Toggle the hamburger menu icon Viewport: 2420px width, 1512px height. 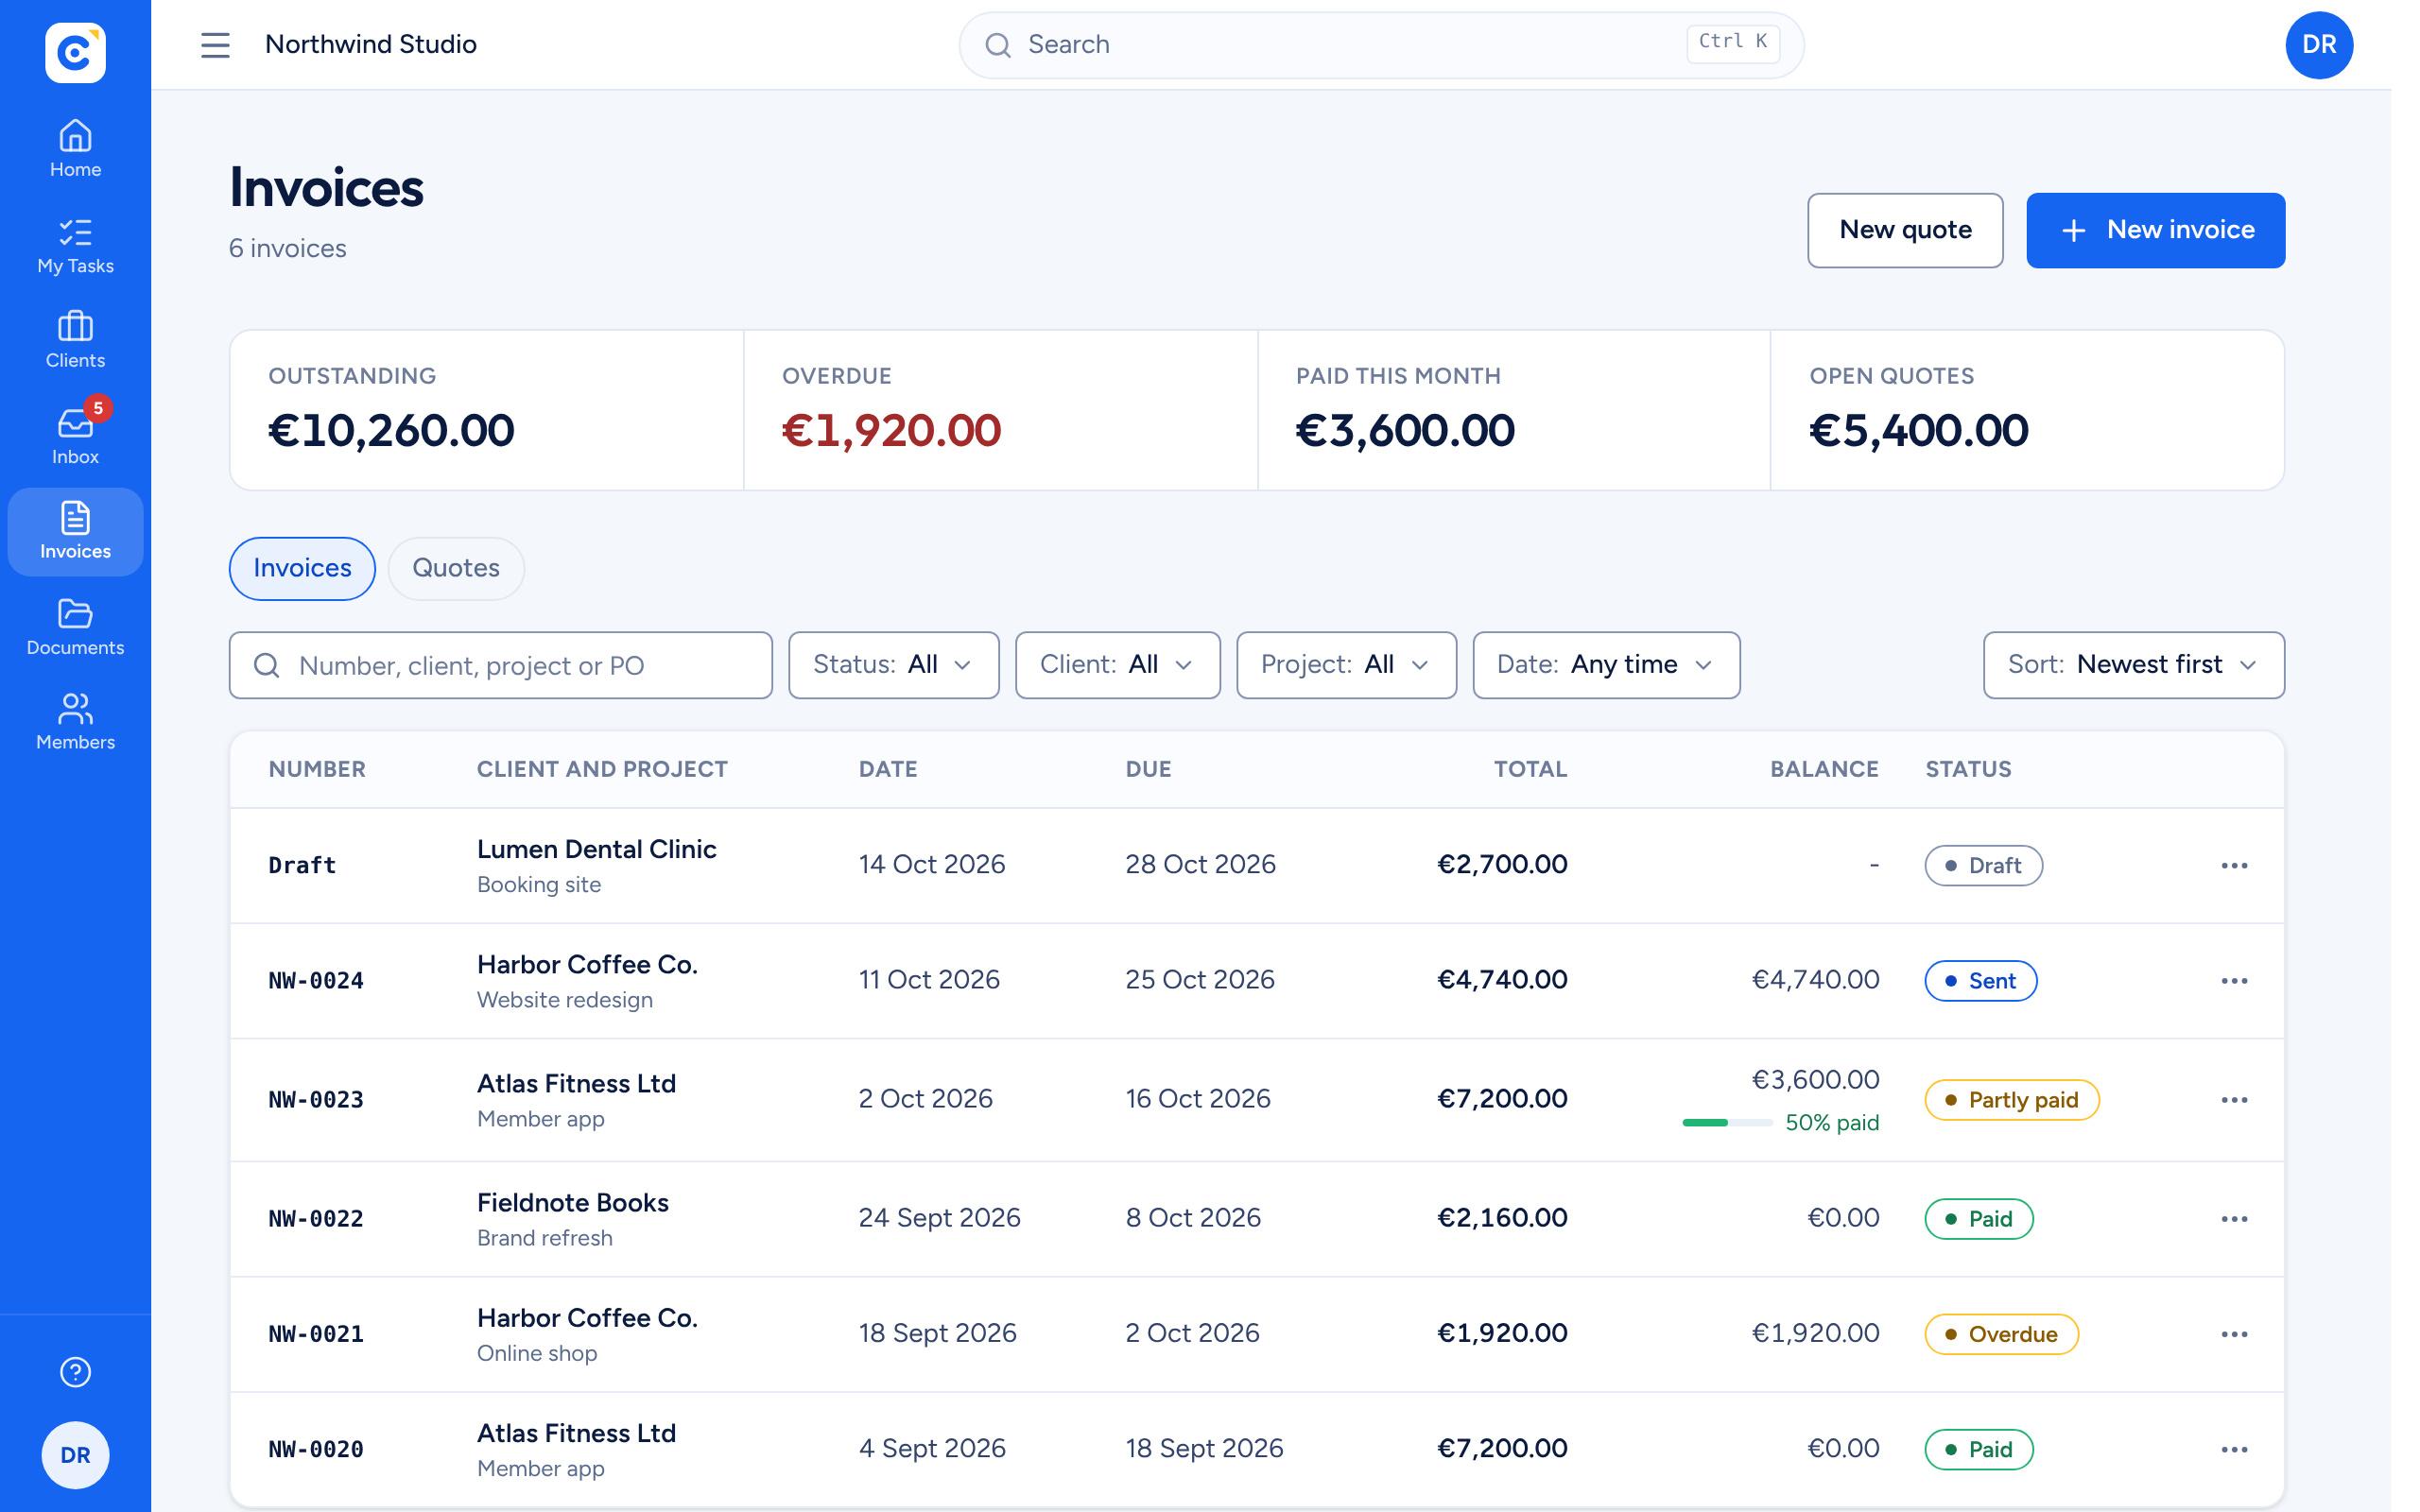pos(215,45)
